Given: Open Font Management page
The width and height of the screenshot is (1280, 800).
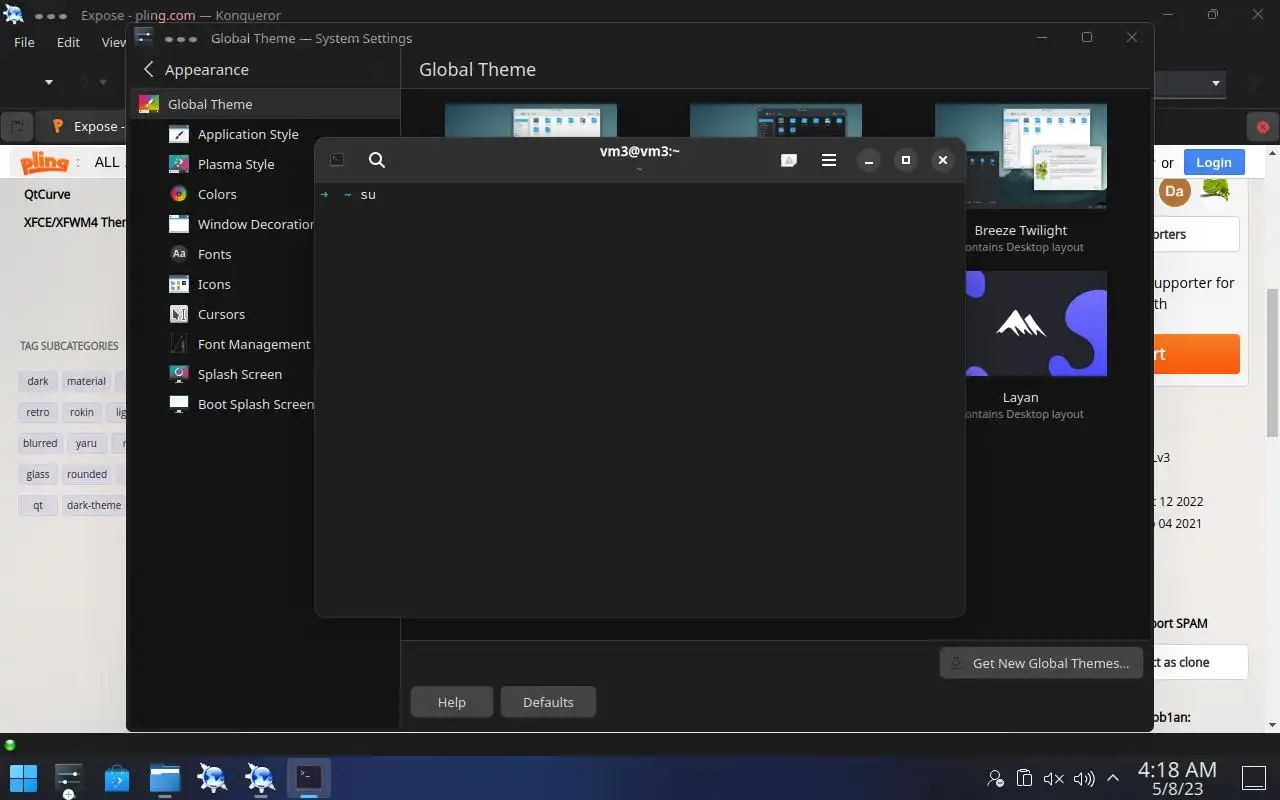Looking at the screenshot, I should [x=240, y=344].
